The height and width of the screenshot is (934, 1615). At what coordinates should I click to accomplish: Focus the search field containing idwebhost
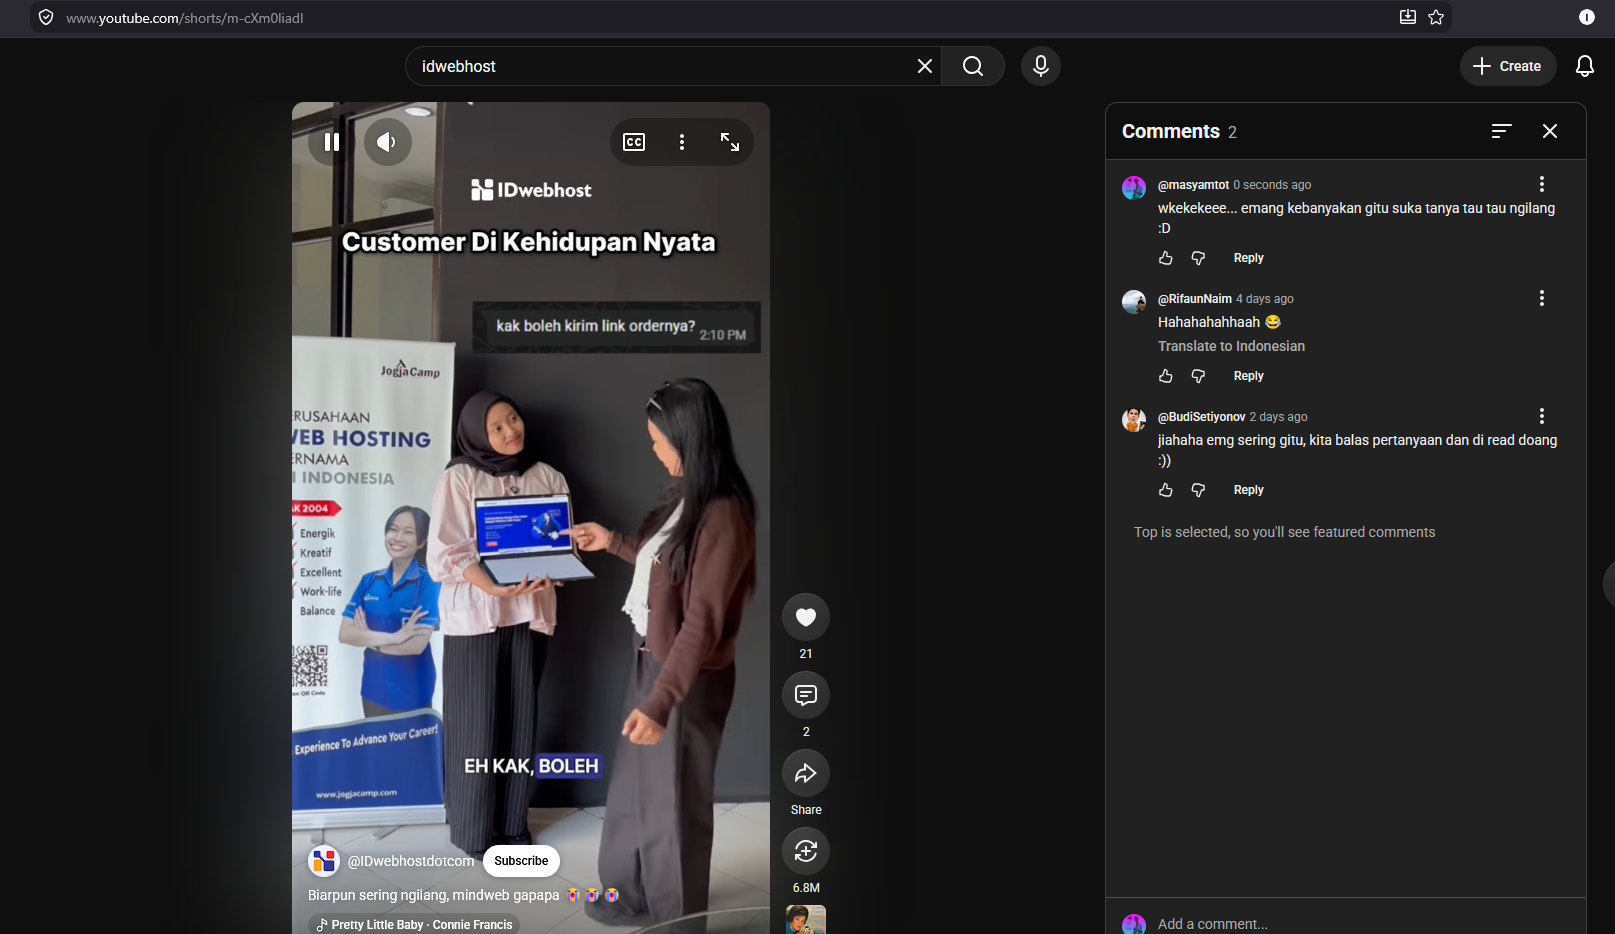tap(660, 66)
